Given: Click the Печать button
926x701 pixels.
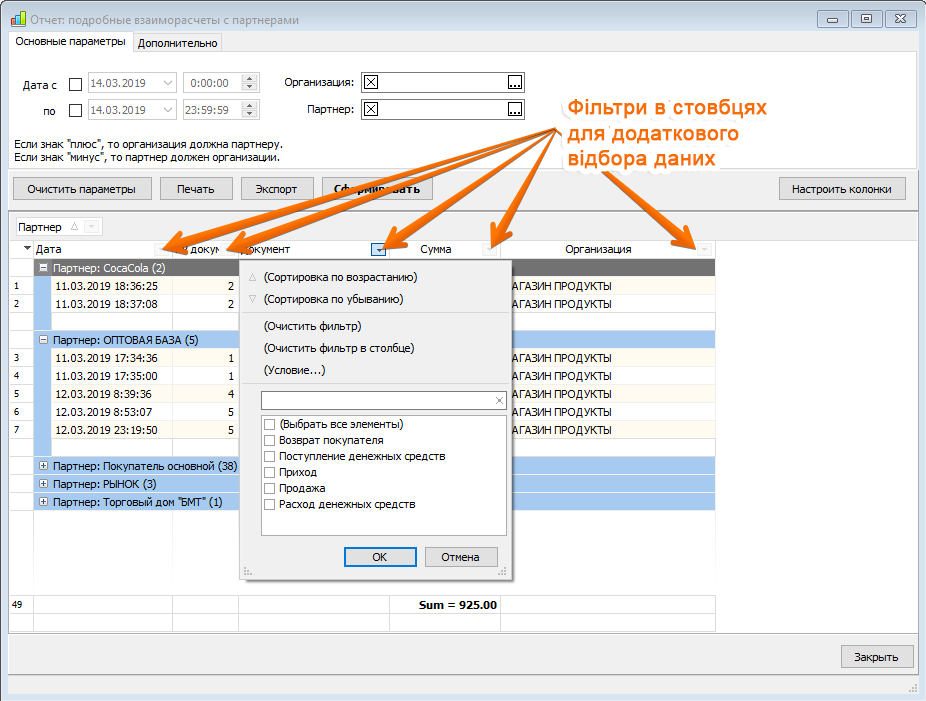Looking at the screenshot, I should pos(196,189).
